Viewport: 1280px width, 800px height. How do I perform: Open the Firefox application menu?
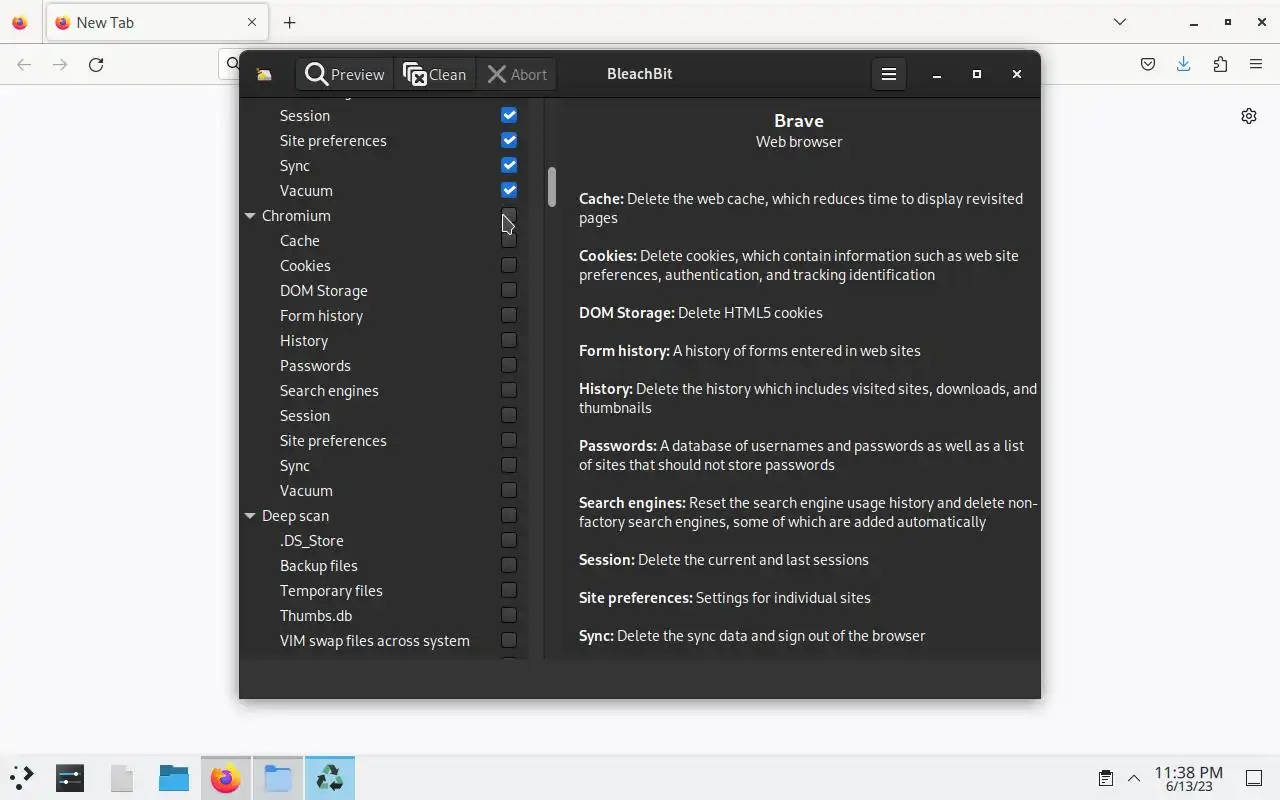tap(1256, 65)
